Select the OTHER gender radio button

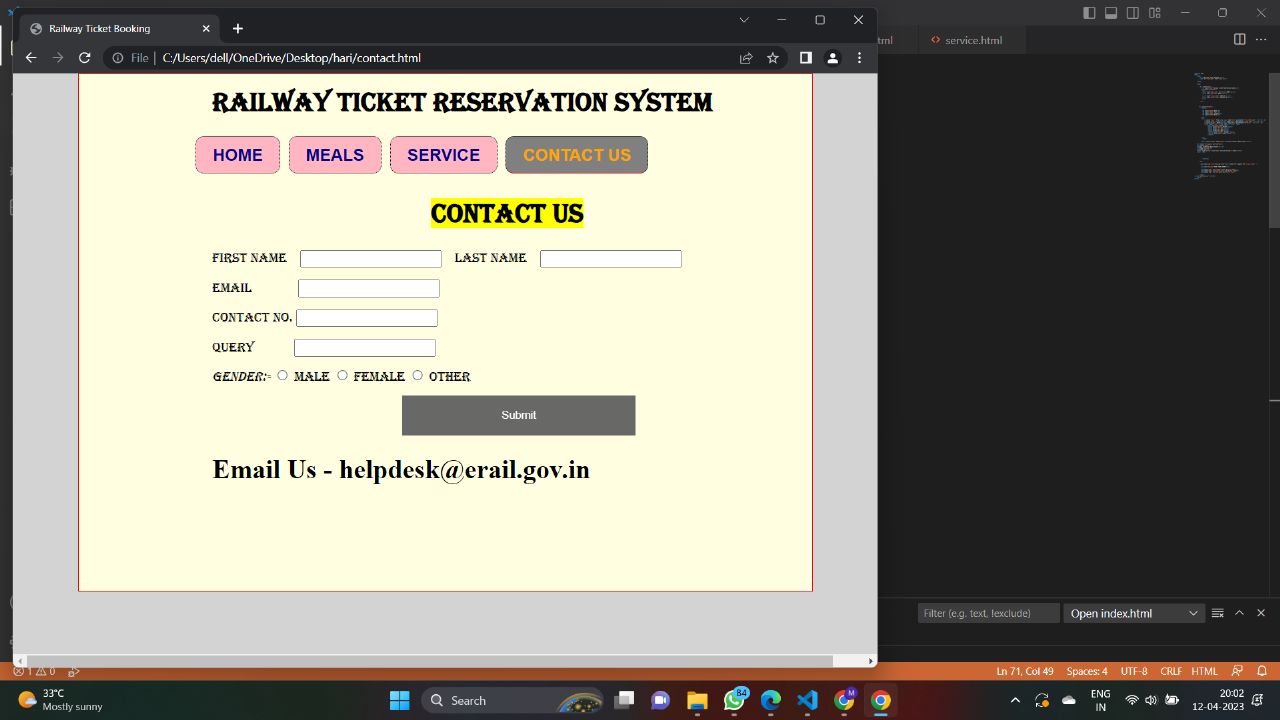click(417, 375)
